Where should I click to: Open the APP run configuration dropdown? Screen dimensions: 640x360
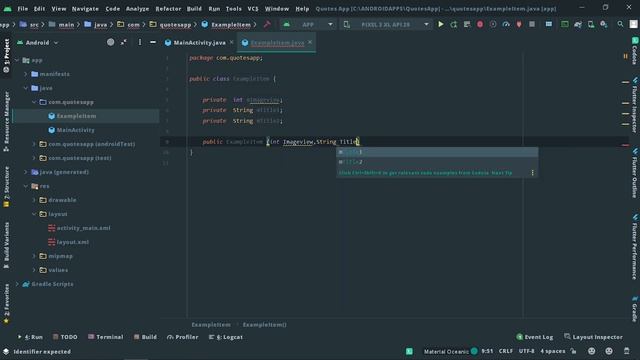pos(308,24)
